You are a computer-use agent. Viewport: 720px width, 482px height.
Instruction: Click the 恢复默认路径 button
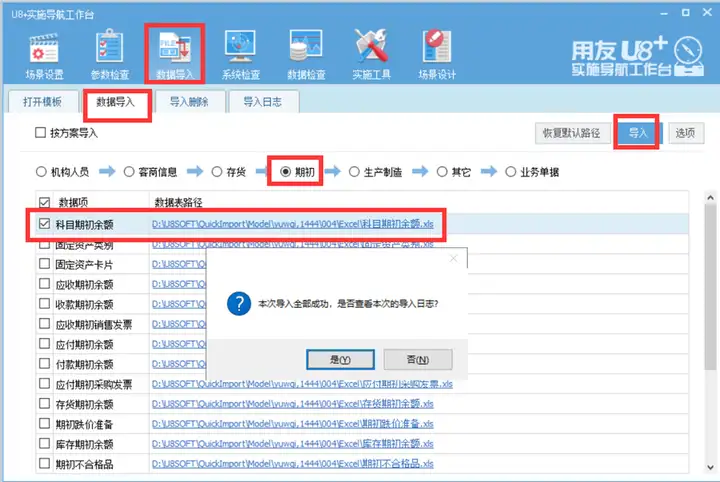pyautogui.click(x=572, y=133)
